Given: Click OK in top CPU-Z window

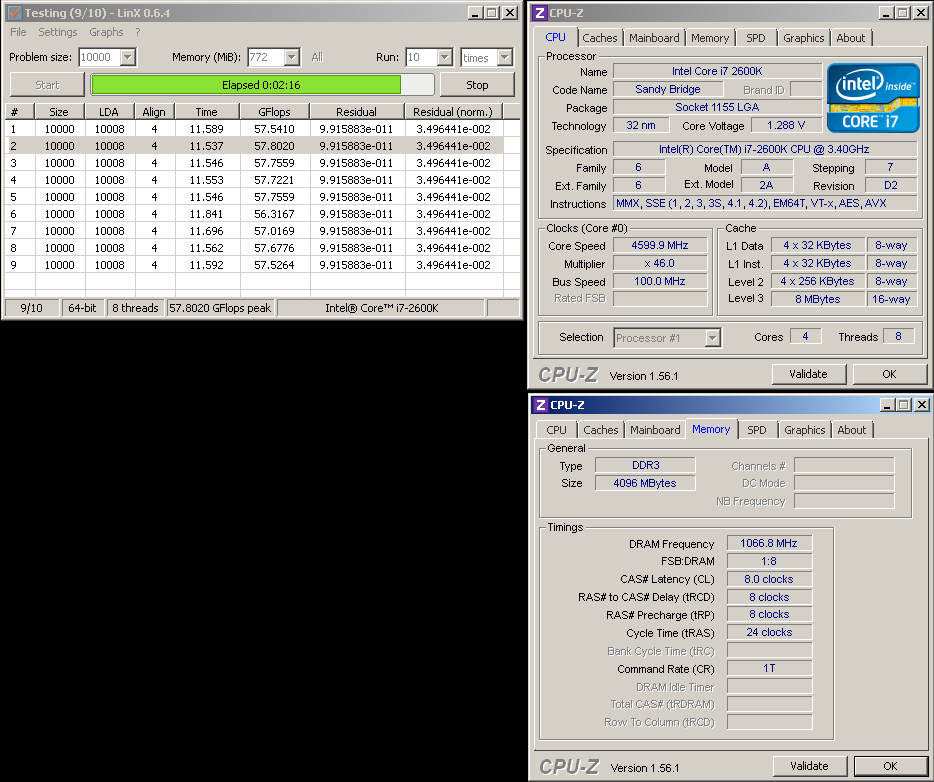Looking at the screenshot, I should 889,374.
